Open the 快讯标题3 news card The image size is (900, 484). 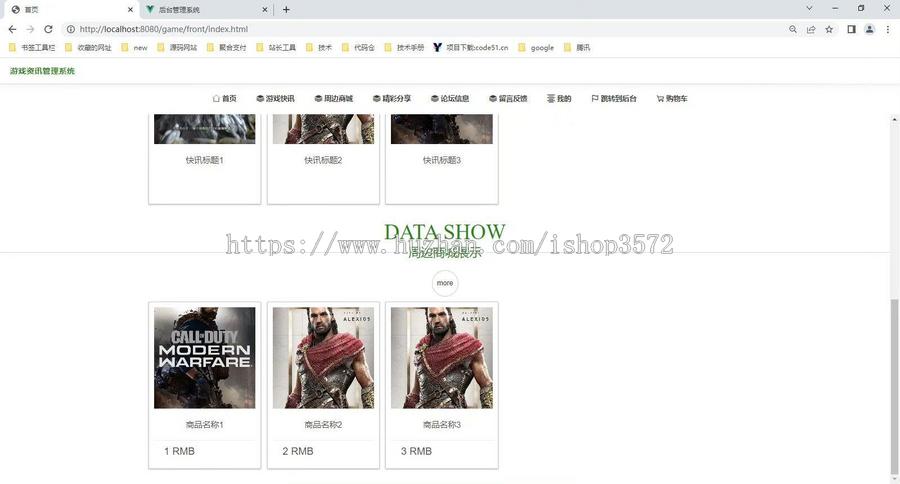442,160
